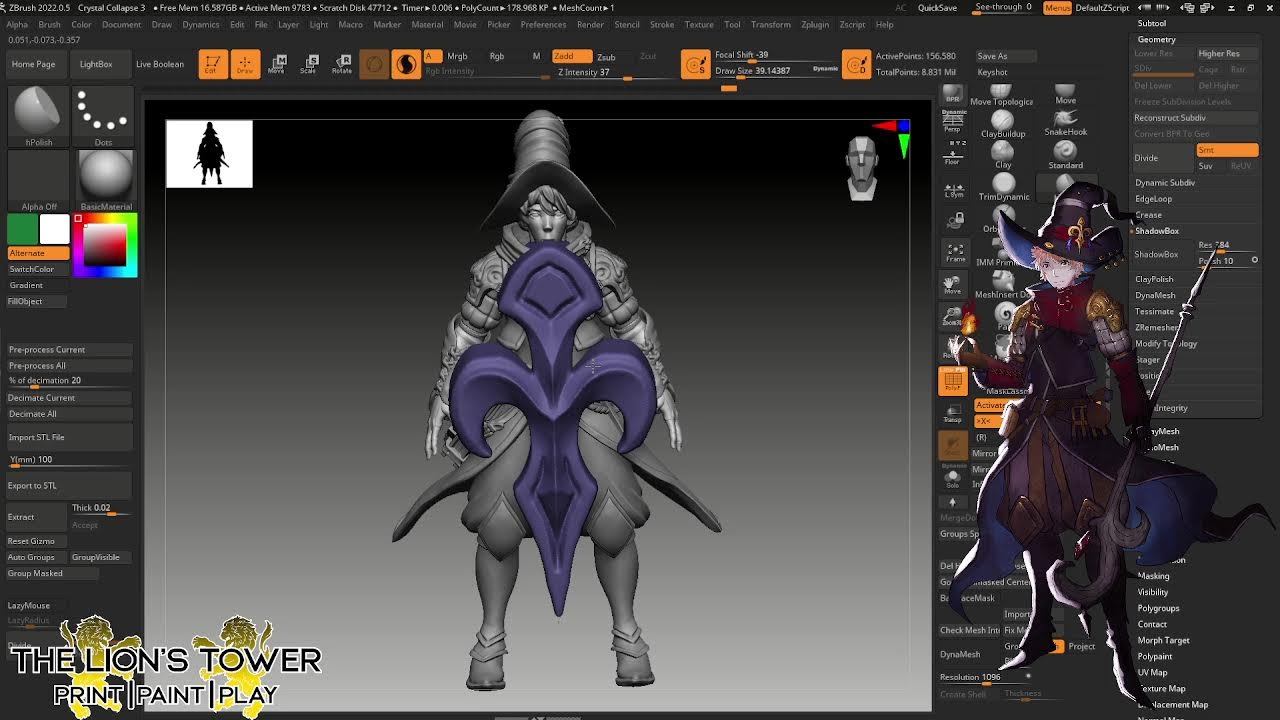The width and height of the screenshot is (1280, 720).
Task: Select the Scale transform tool
Action: pyautogui.click(x=310, y=64)
